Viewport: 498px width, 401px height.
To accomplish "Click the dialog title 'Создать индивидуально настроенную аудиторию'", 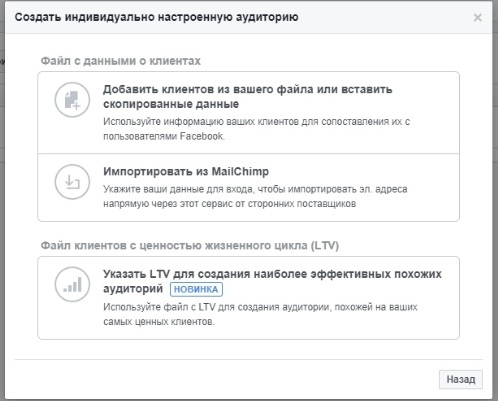I will click(x=156, y=17).
